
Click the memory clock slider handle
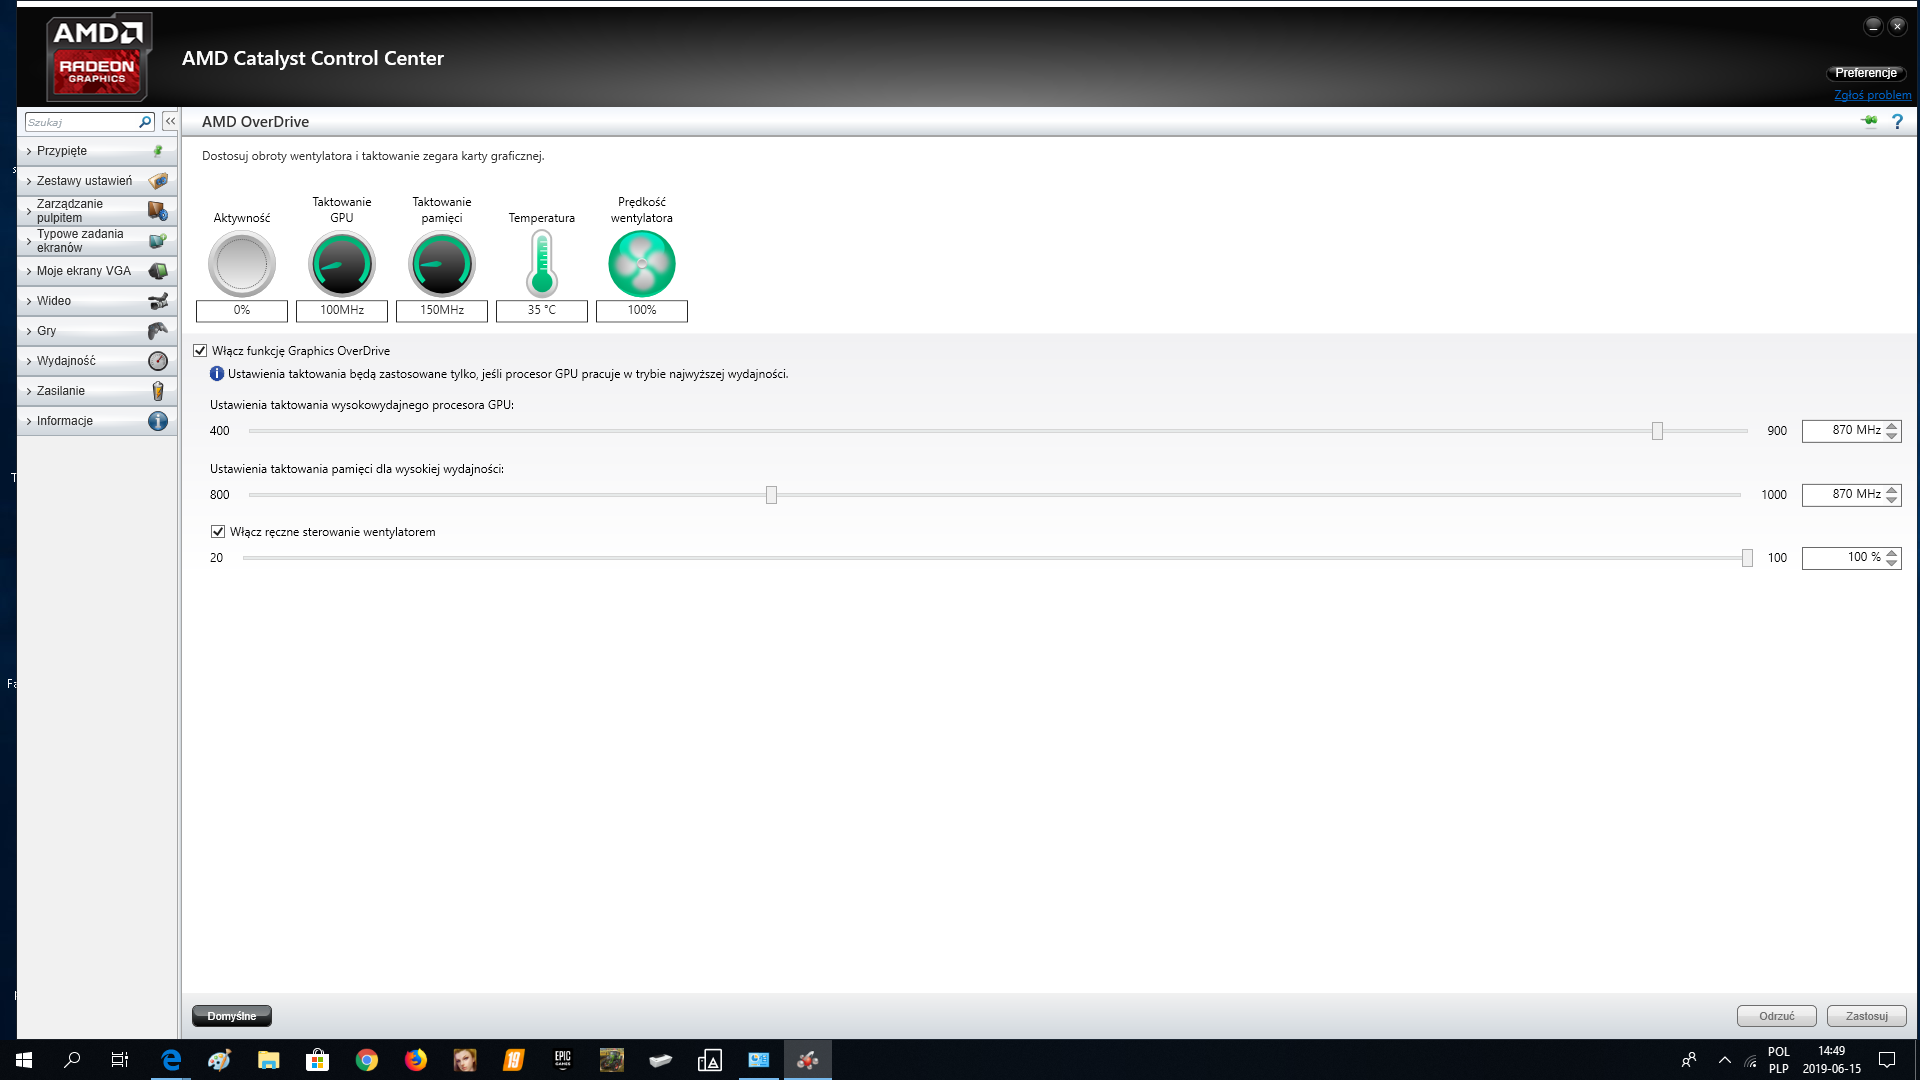771,495
